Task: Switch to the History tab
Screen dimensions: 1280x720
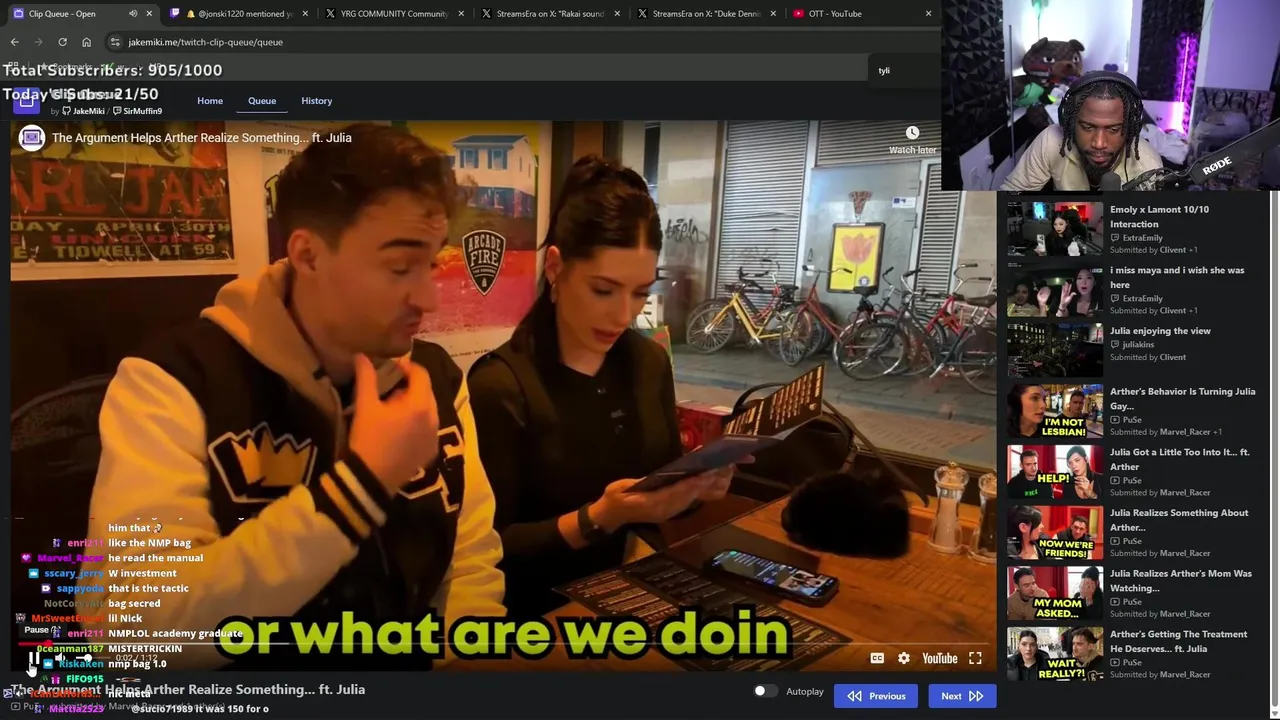Action: [316, 100]
